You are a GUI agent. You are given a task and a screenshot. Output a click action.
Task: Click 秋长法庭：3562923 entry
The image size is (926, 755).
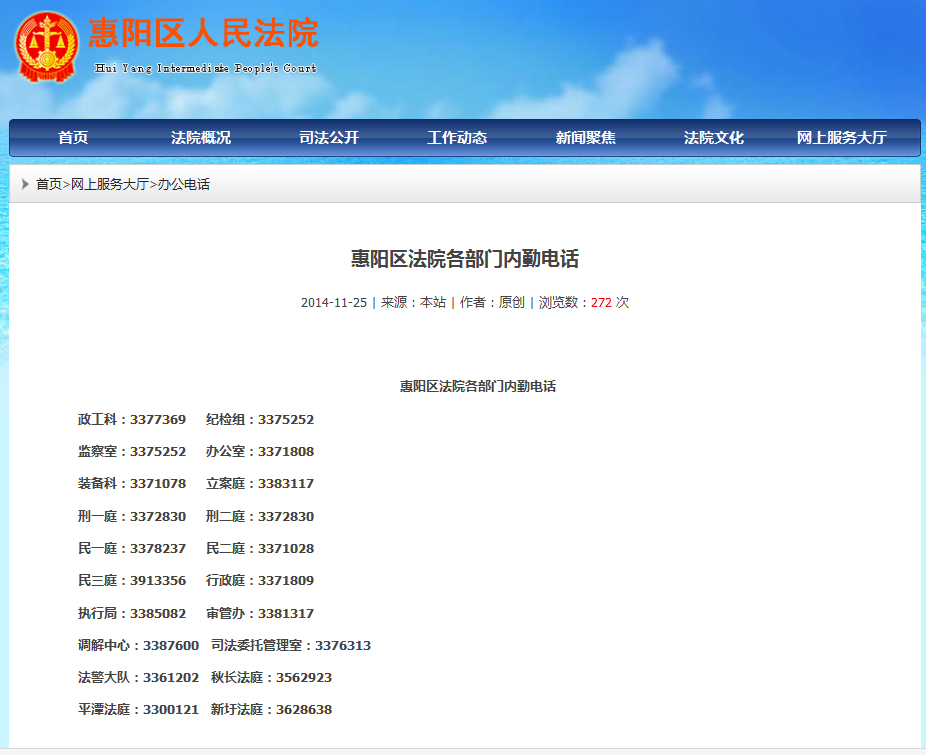(272, 677)
